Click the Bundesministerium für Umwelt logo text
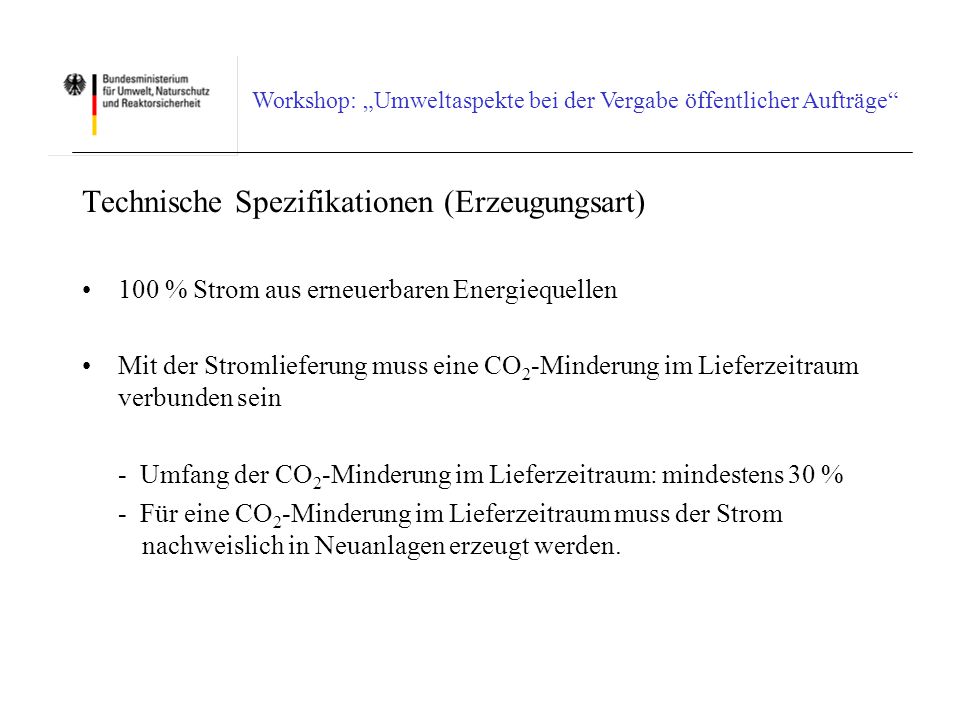 pyautogui.click(x=156, y=91)
